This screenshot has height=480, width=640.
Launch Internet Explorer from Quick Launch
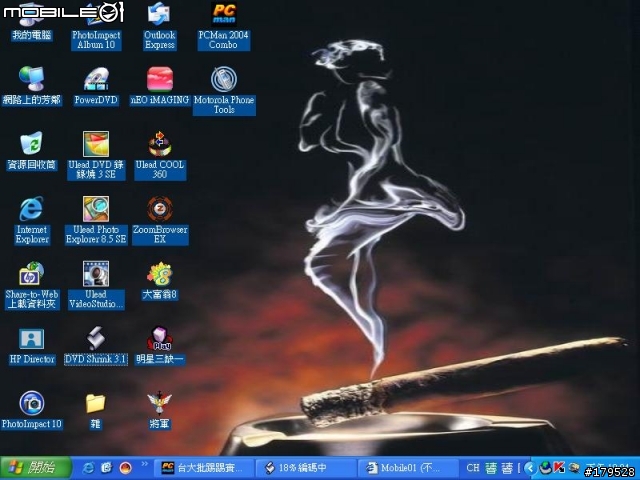tap(88, 468)
